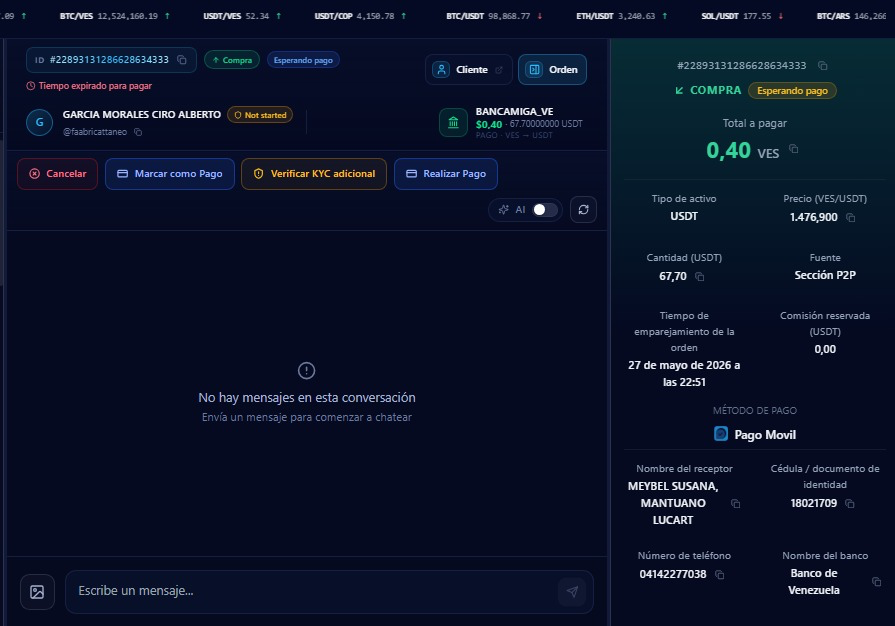Image resolution: width=895 pixels, height=626 pixels.
Task: Click the 67,70 quantity value
Action: tap(672, 276)
